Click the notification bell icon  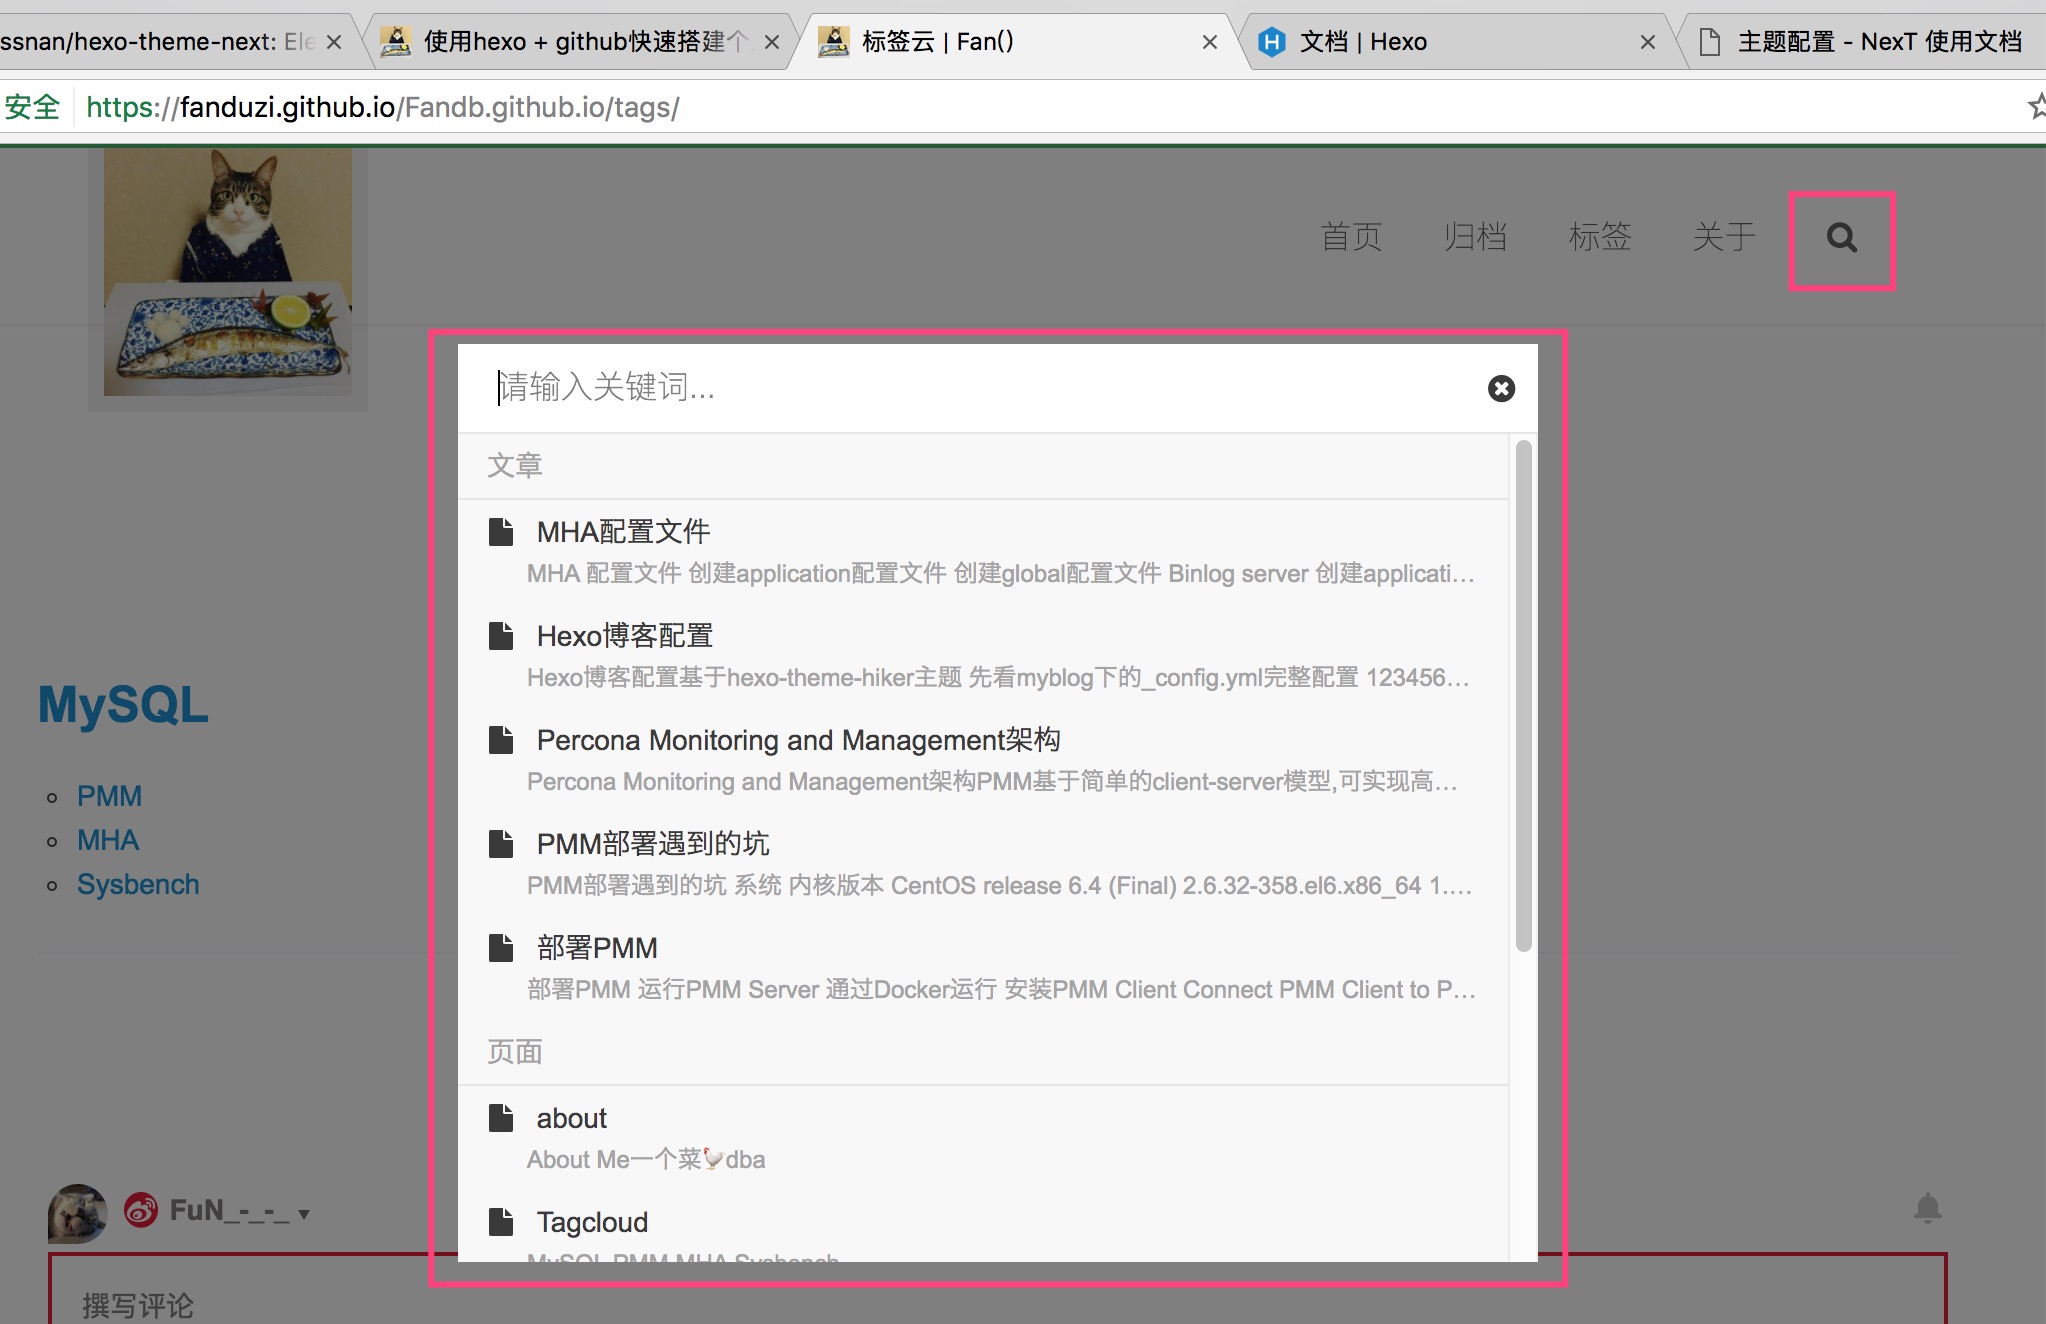tap(1927, 1208)
